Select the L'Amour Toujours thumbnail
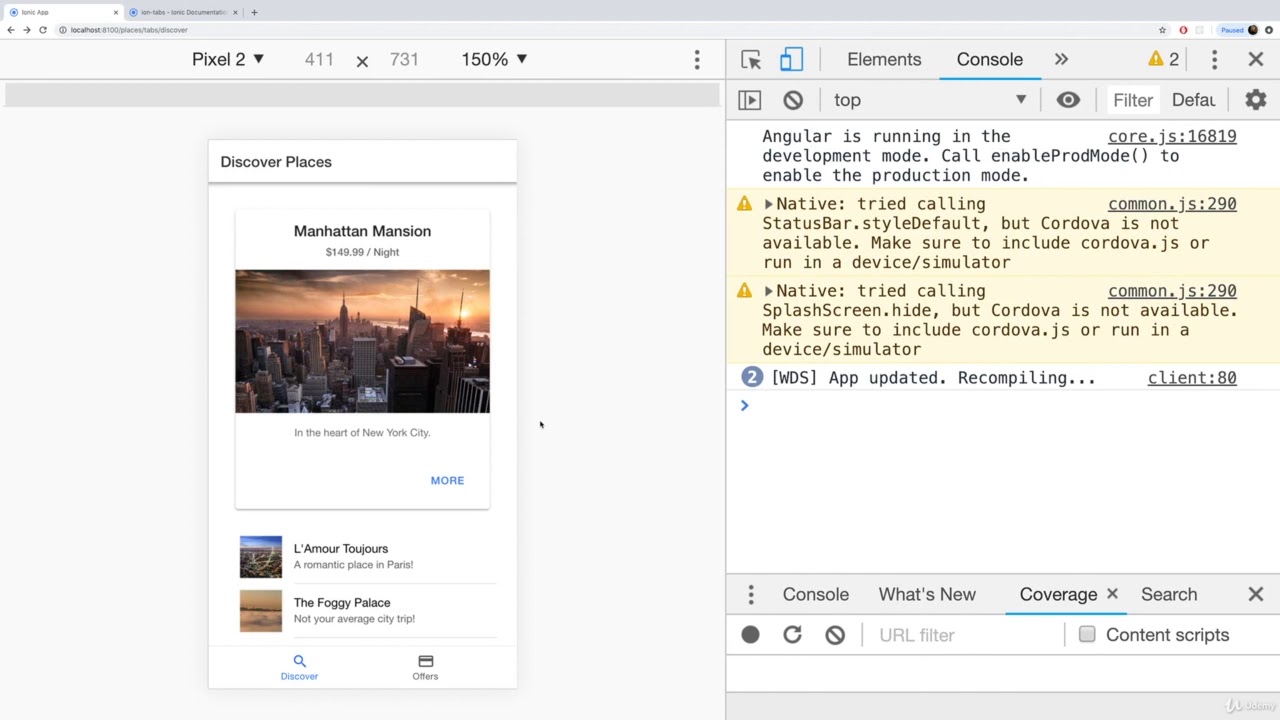This screenshot has width=1280, height=720. click(x=261, y=557)
